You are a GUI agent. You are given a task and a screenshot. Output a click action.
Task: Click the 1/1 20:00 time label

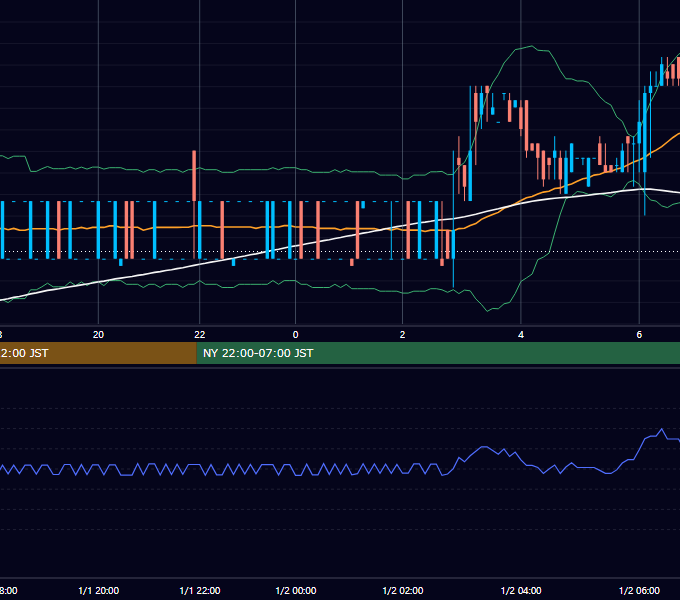click(98, 590)
